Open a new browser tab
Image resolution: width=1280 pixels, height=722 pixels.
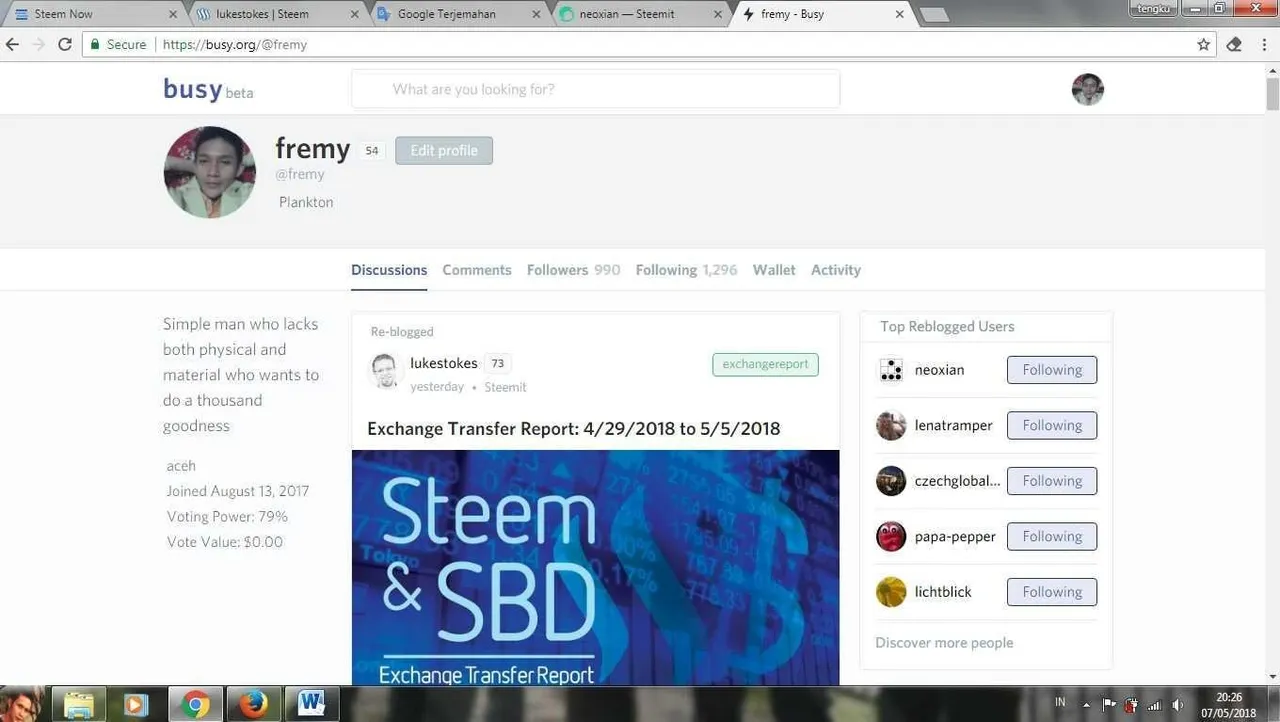(933, 14)
